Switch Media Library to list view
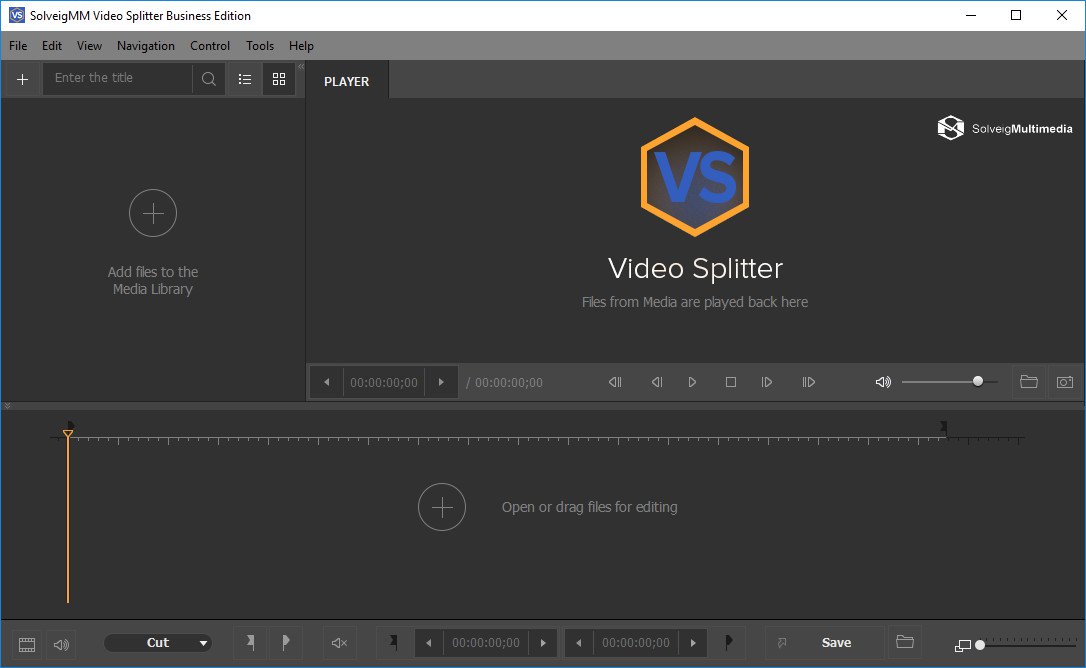This screenshot has height=668, width=1086. coord(245,79)
